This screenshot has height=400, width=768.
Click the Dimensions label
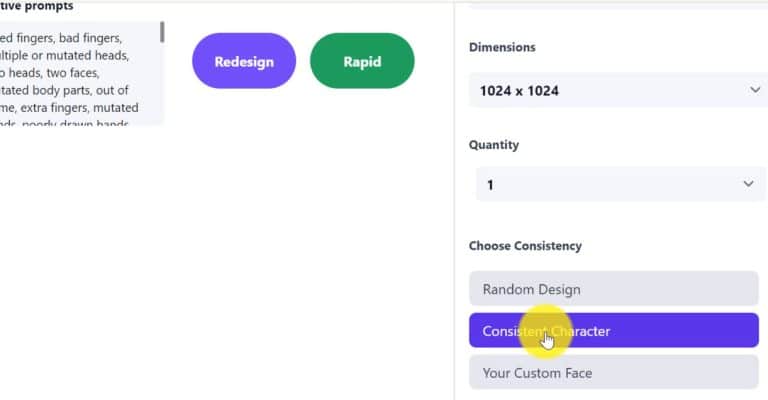coord(502,47)
